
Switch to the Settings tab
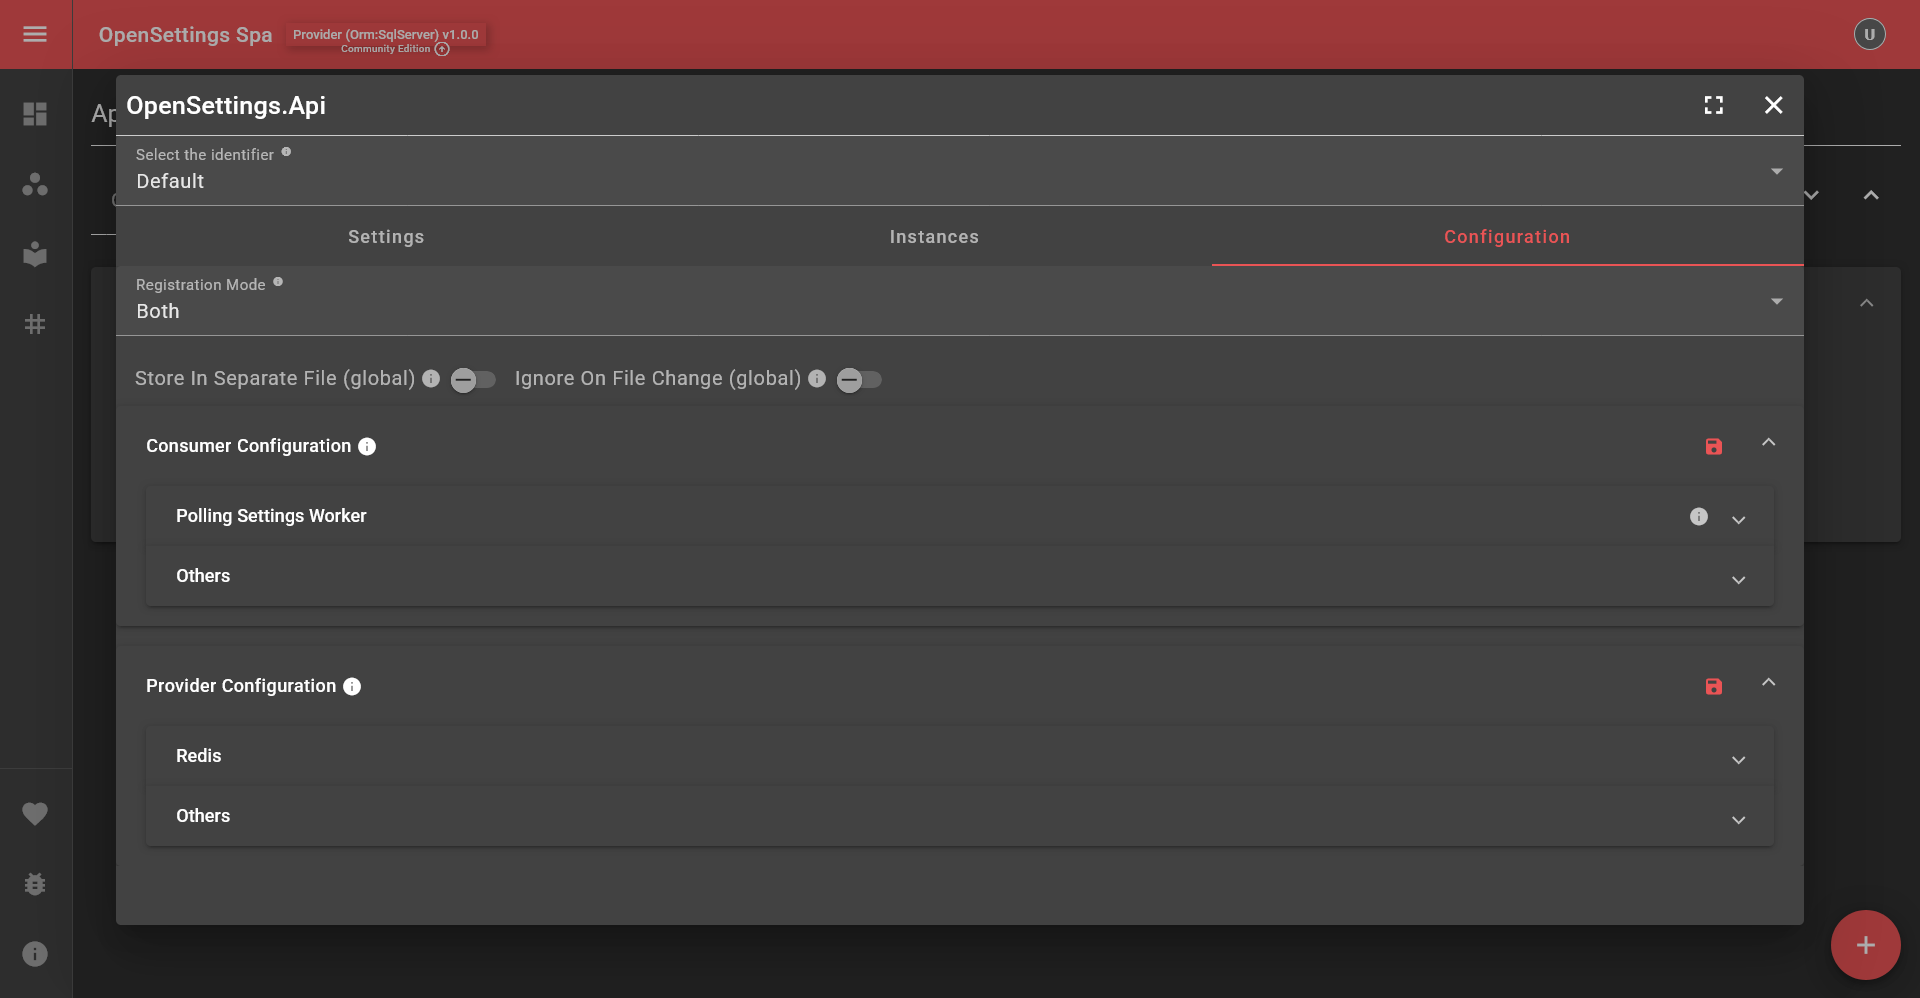click(385, 237)
